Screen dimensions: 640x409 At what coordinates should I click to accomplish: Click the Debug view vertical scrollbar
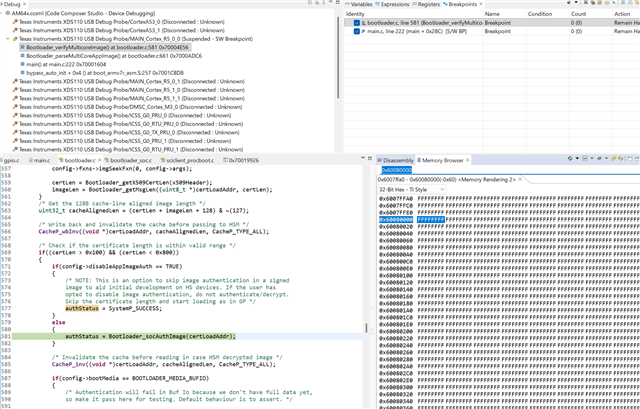click(338, 58)
